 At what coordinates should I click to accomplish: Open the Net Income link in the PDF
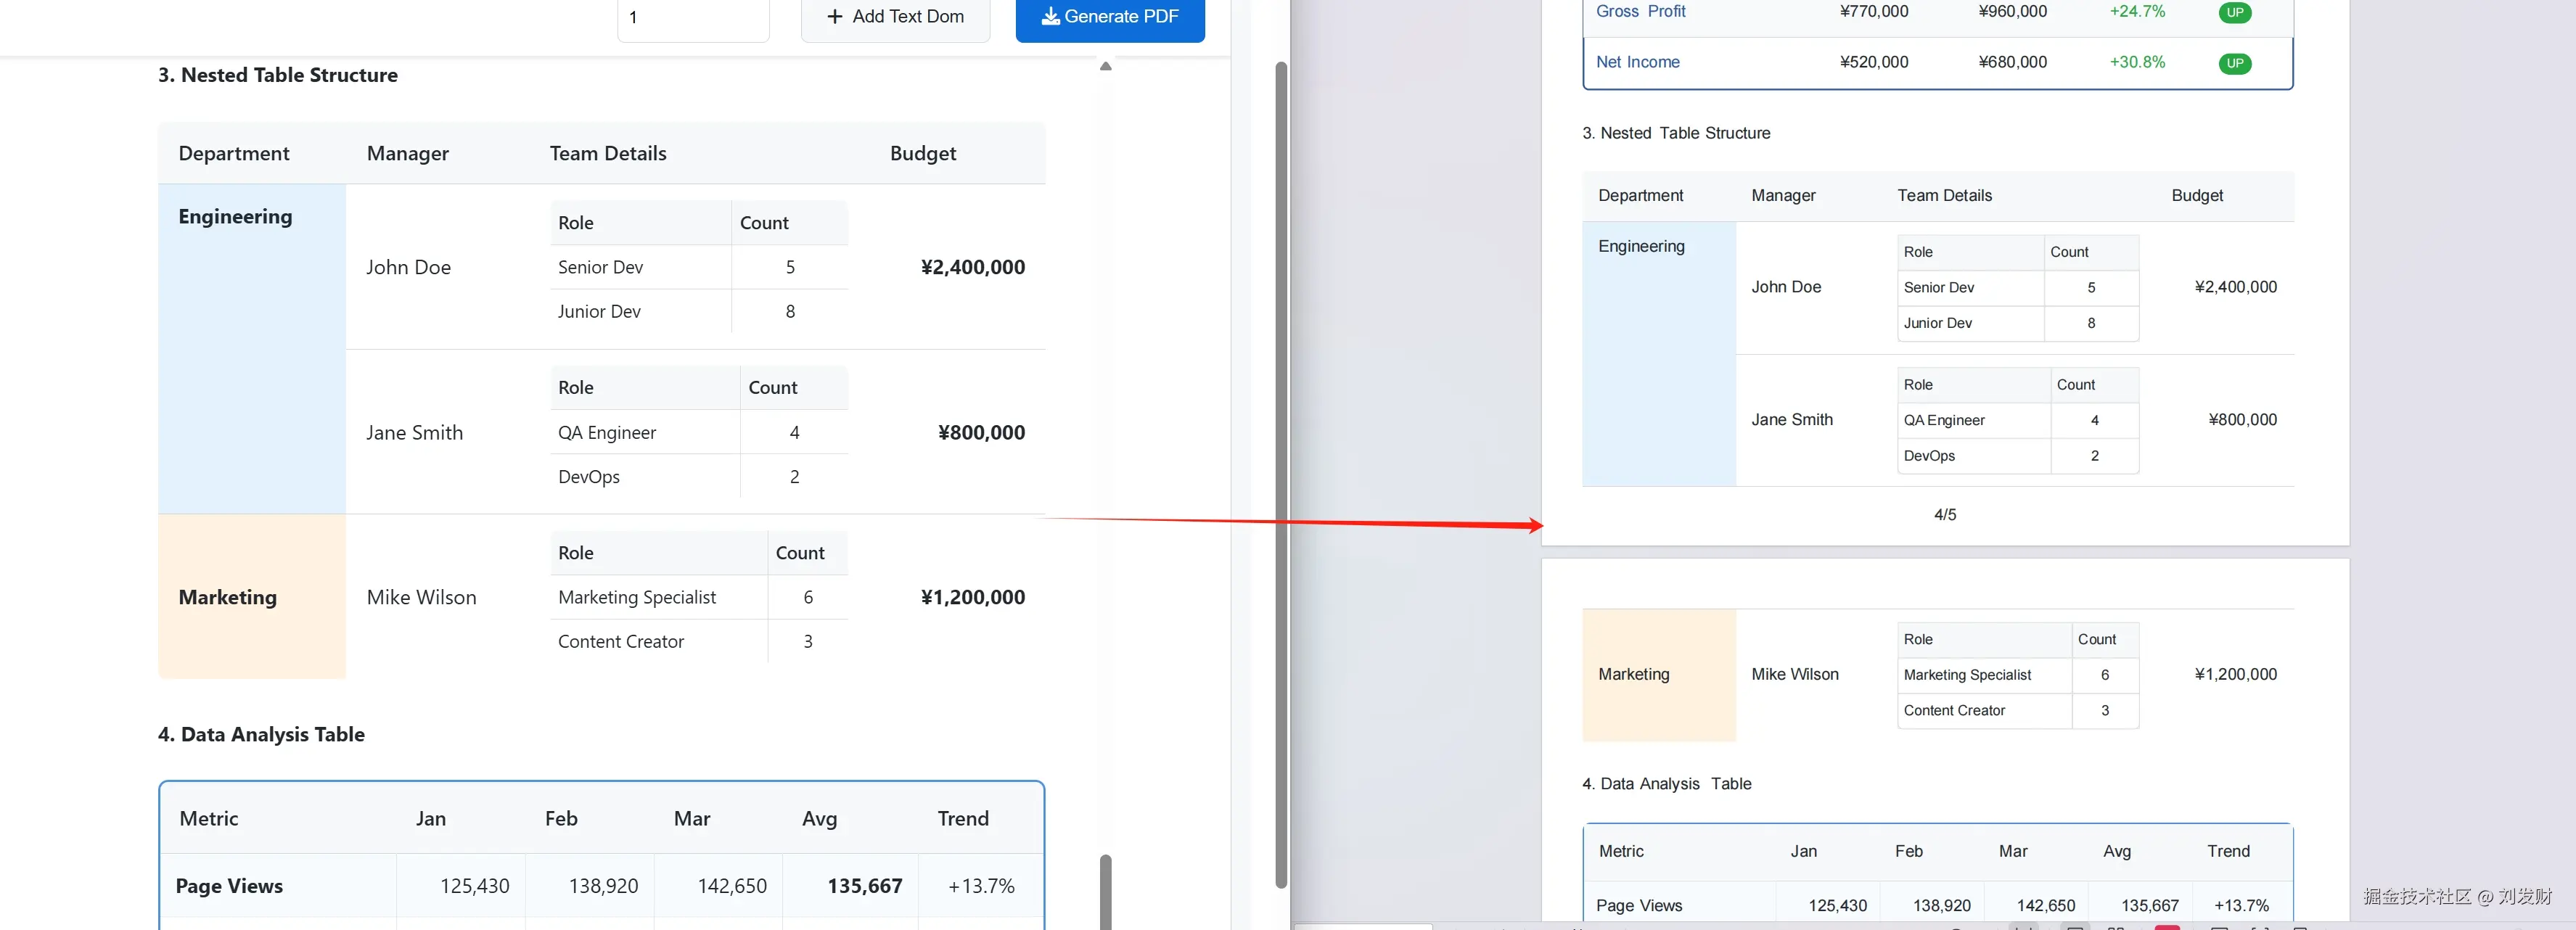tap(1637, 62)
